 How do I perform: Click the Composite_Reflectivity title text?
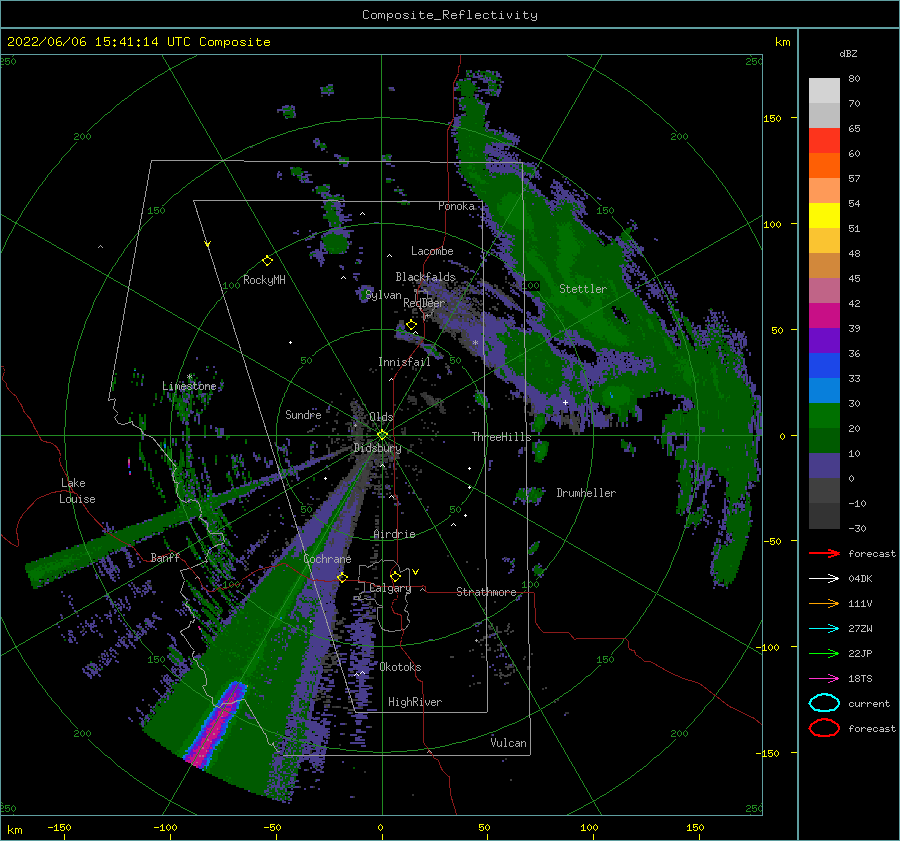(450, 15)
